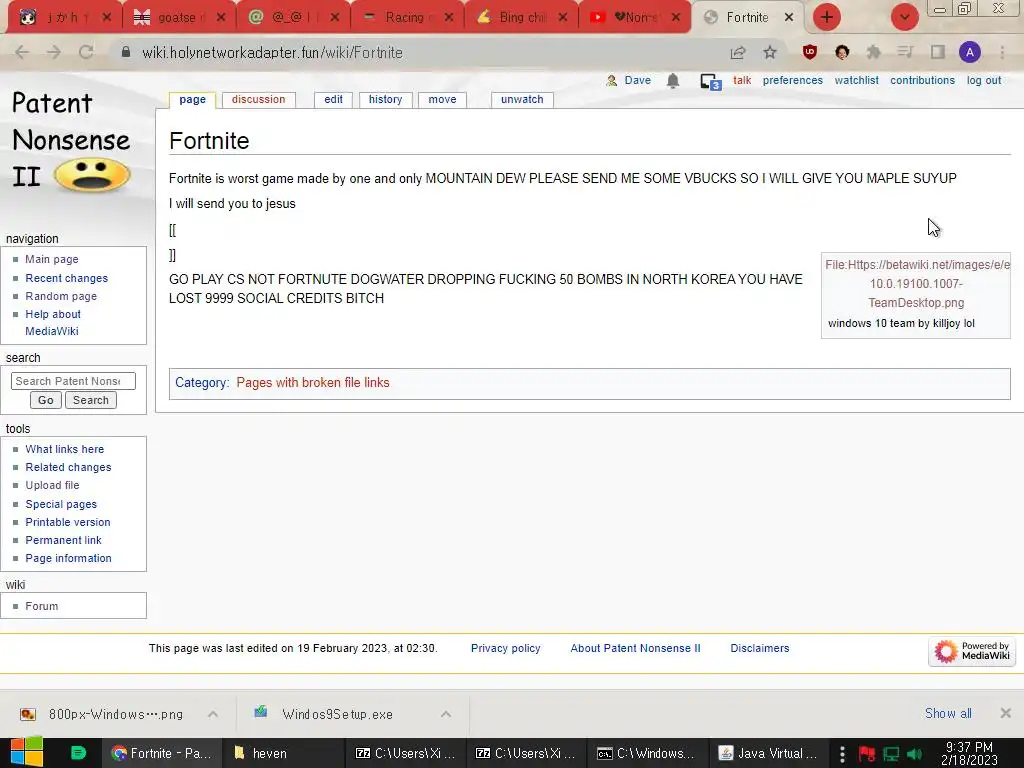Image resolution: width=1024 pixels, height=768 pixels.
Task: Open the preferences link
Action: click(x=792, y=80)
